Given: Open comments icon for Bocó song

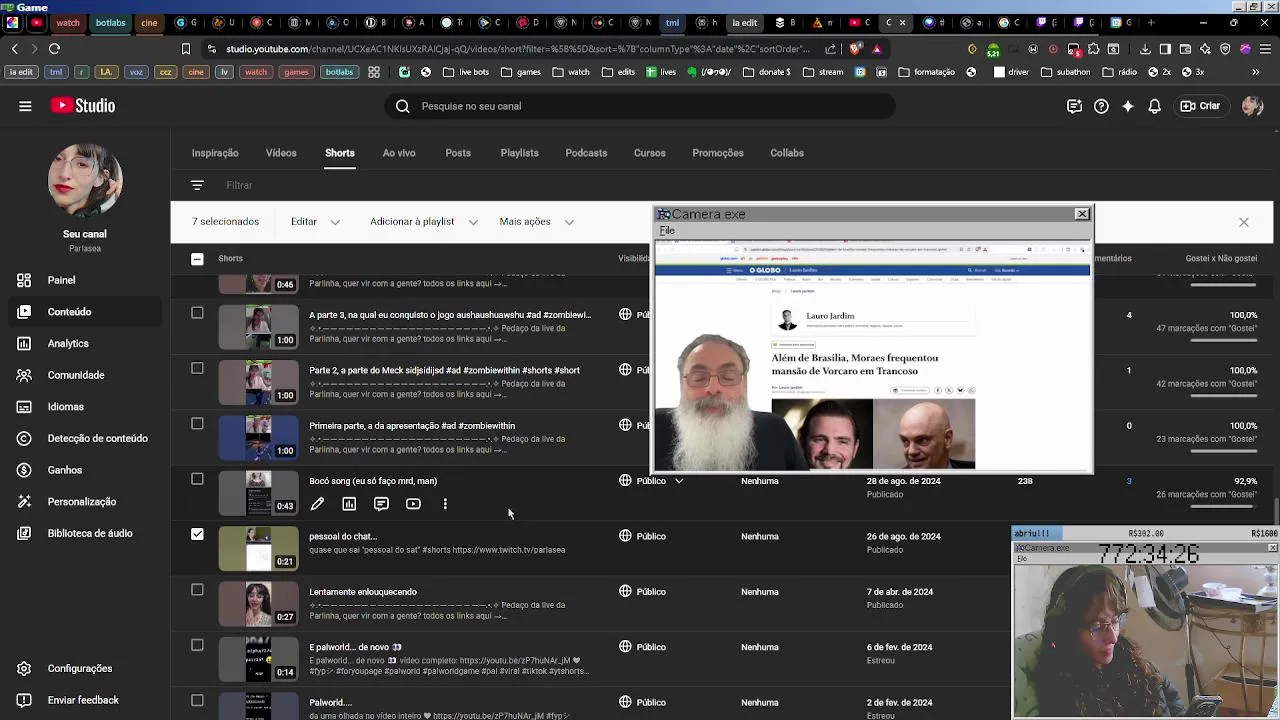Looking at the screenshot, I should coord(381,504).
